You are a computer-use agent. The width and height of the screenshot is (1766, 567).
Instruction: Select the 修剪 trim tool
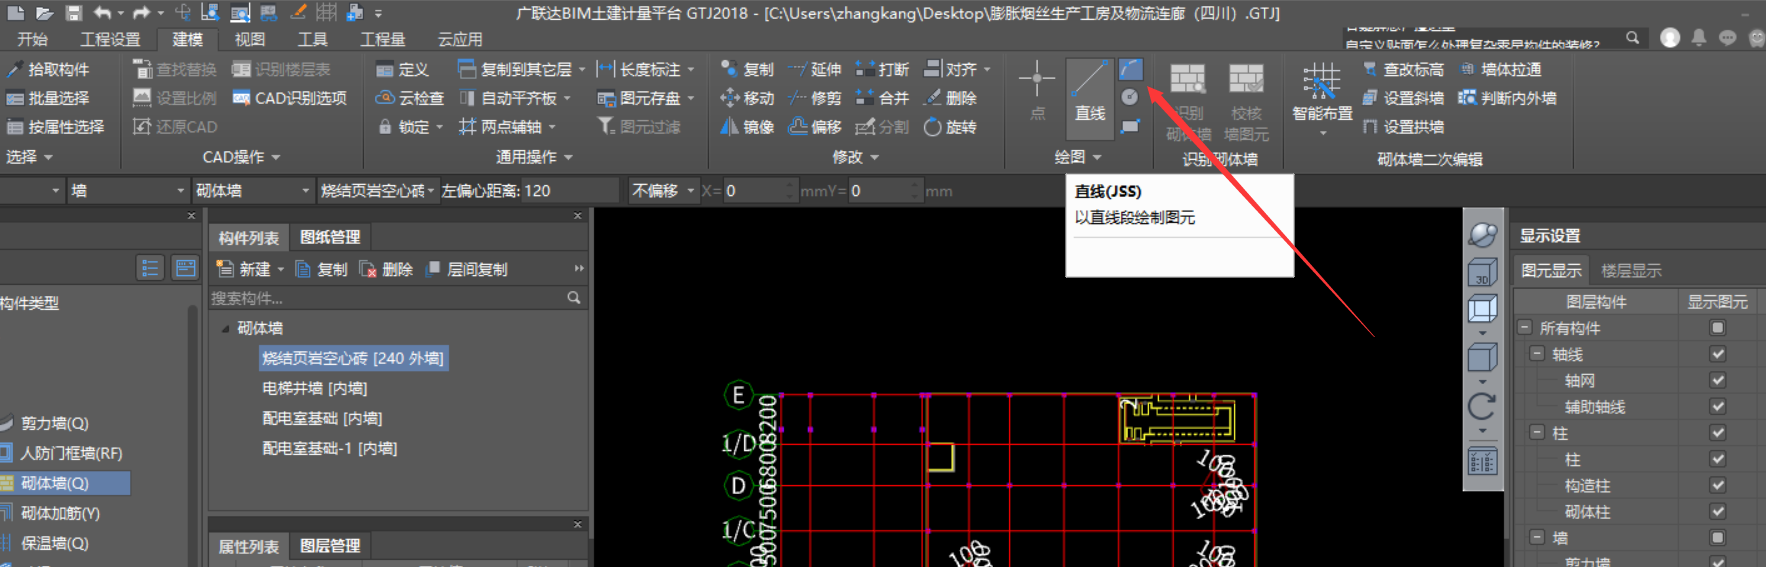click(x=815, y=98)
